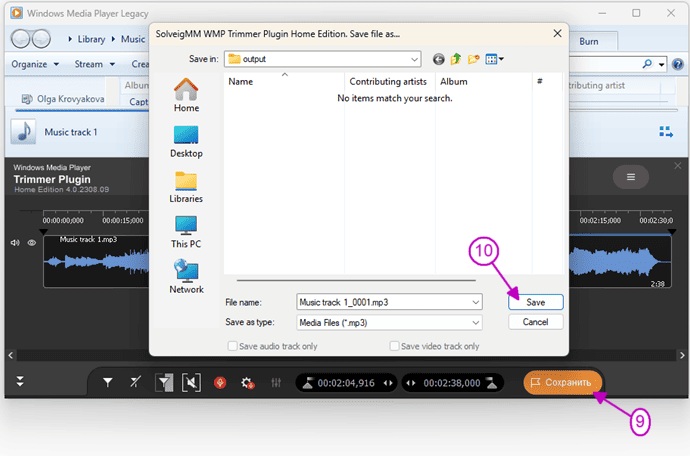Jump to end marker icon
690x456 pixels.
click(491, 383)
